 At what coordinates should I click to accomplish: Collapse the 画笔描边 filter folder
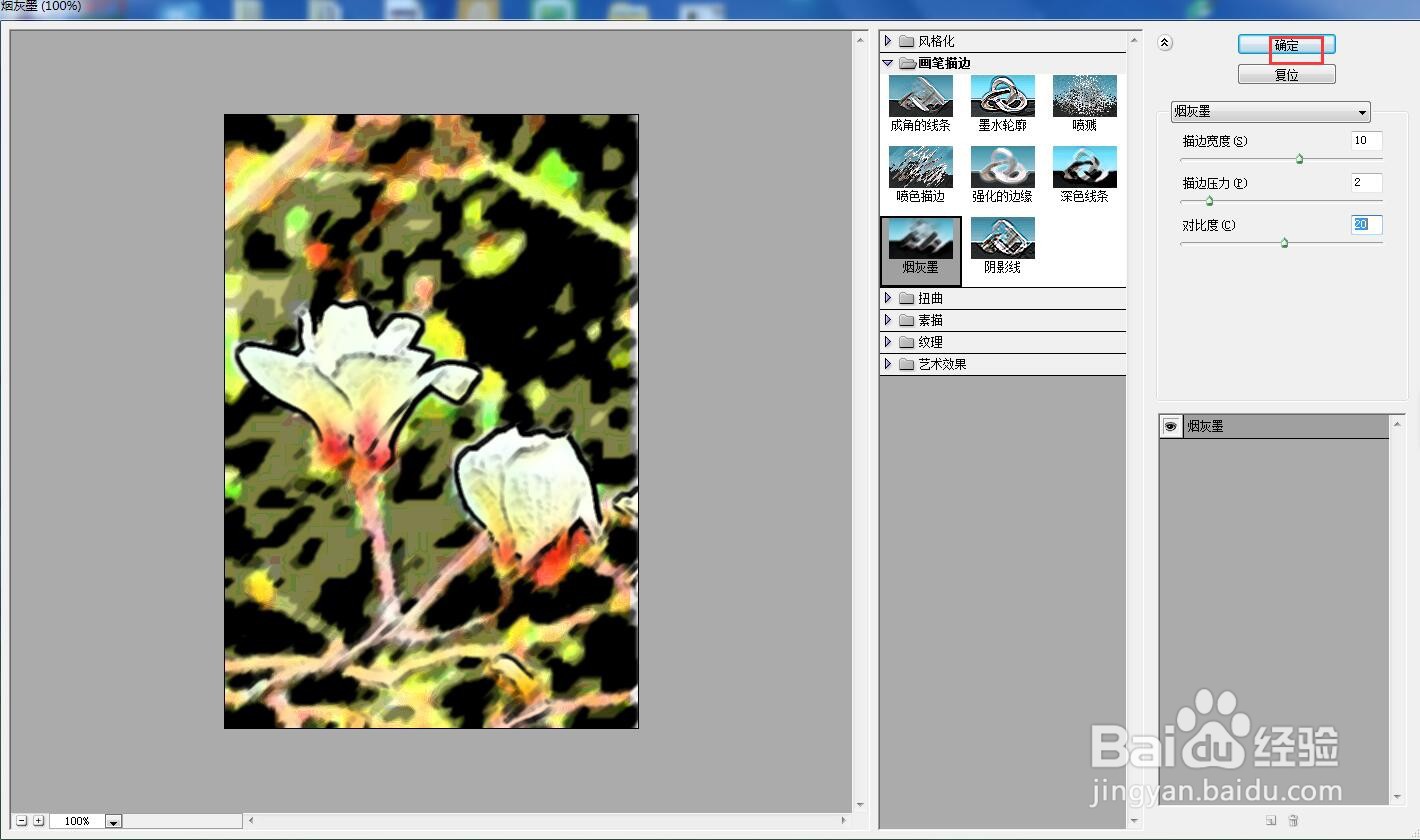888,63
